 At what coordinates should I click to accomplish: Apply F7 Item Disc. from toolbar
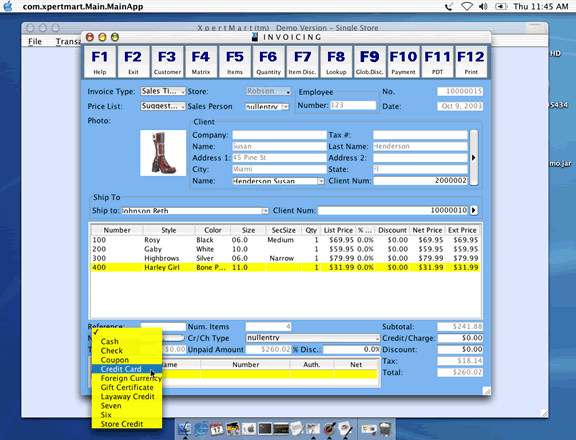[x=302, y=62]
